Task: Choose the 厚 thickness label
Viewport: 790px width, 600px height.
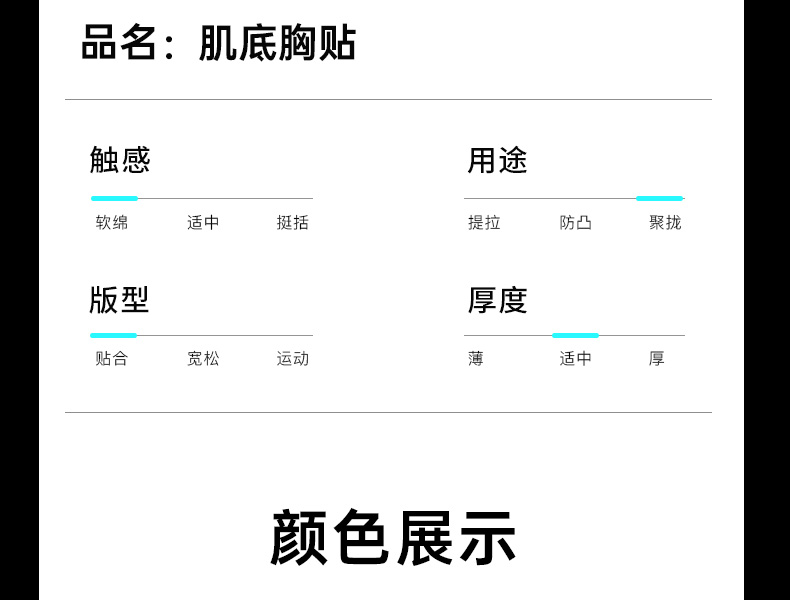Action: (x=656, y=358)
